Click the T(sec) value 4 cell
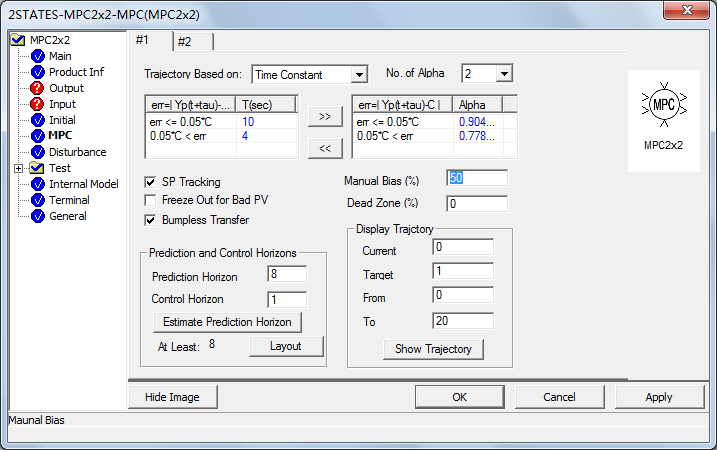This screenshot has width=717, height=450. point(266,136)
